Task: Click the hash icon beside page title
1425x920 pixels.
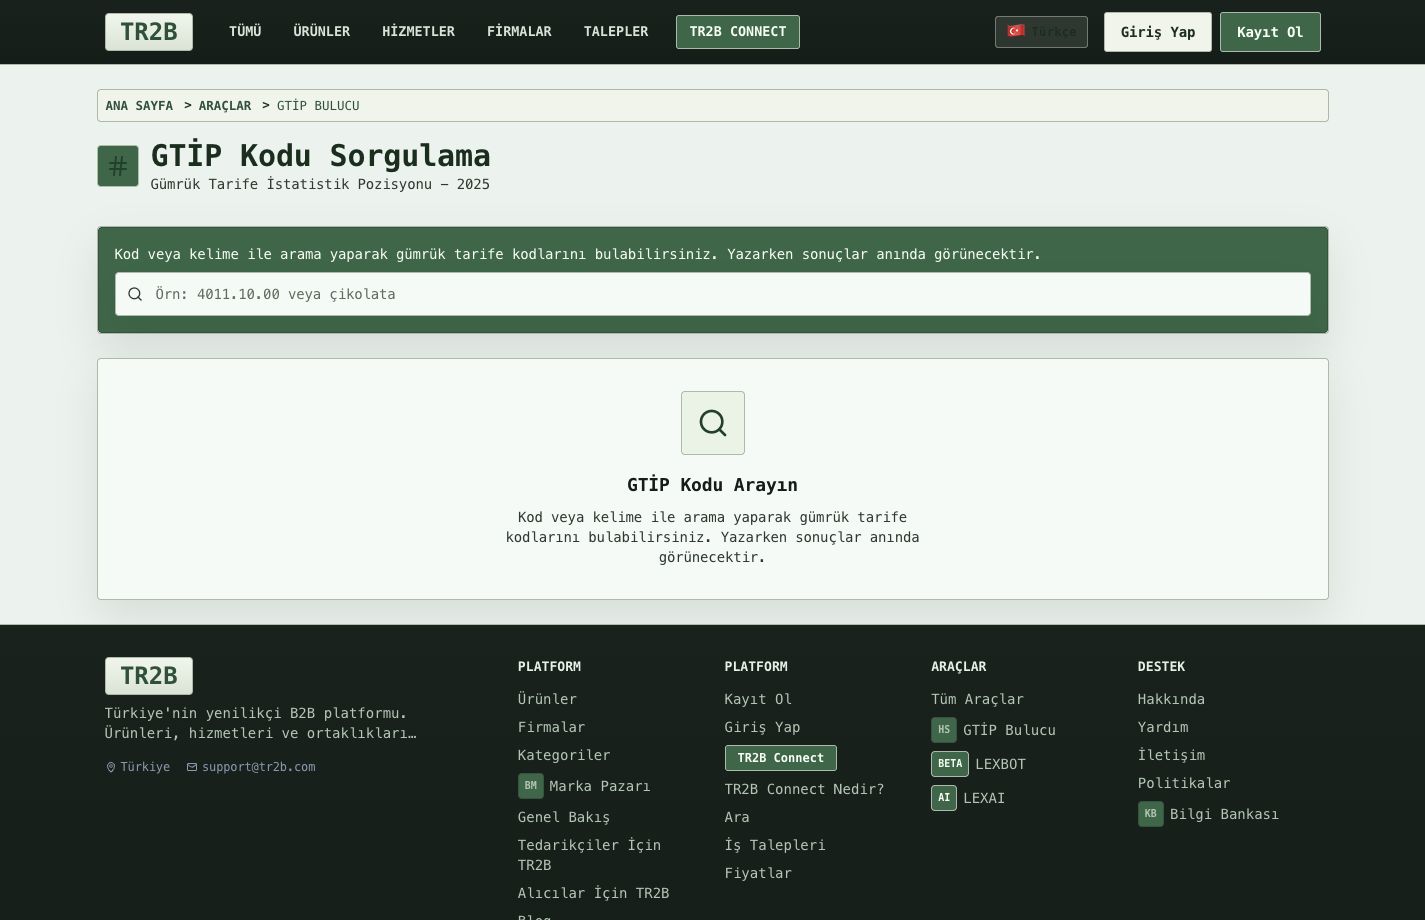Action: click(x=118, y=166)
